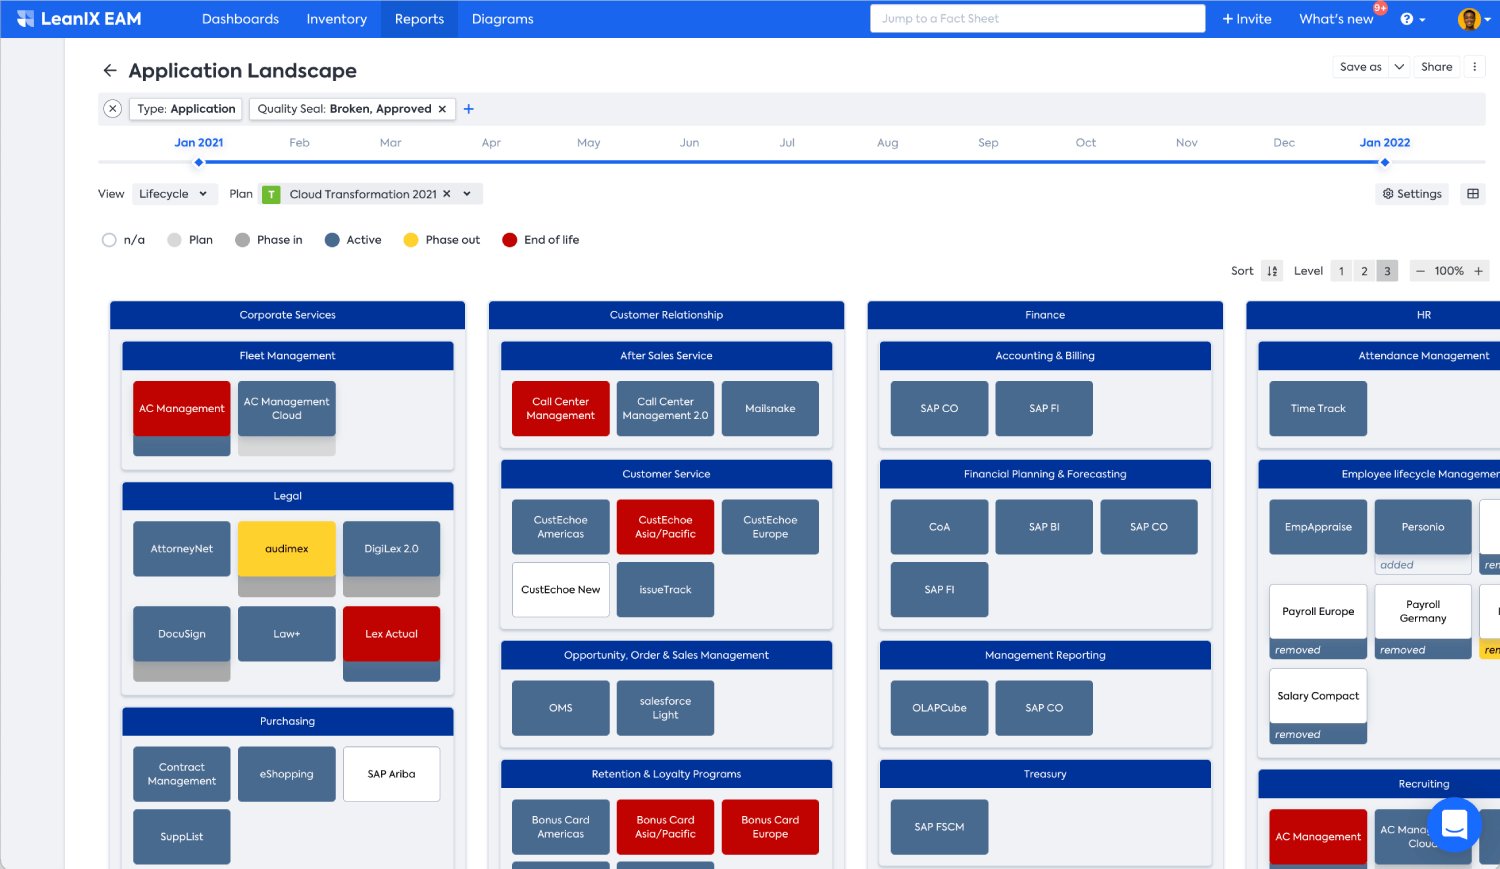
Task: Open the Mailsnake application tile
Action: (x=770, y=409)
